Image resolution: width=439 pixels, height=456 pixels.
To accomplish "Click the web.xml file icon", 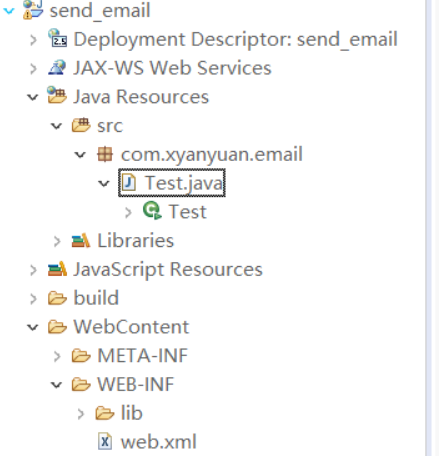I will 105,441.
